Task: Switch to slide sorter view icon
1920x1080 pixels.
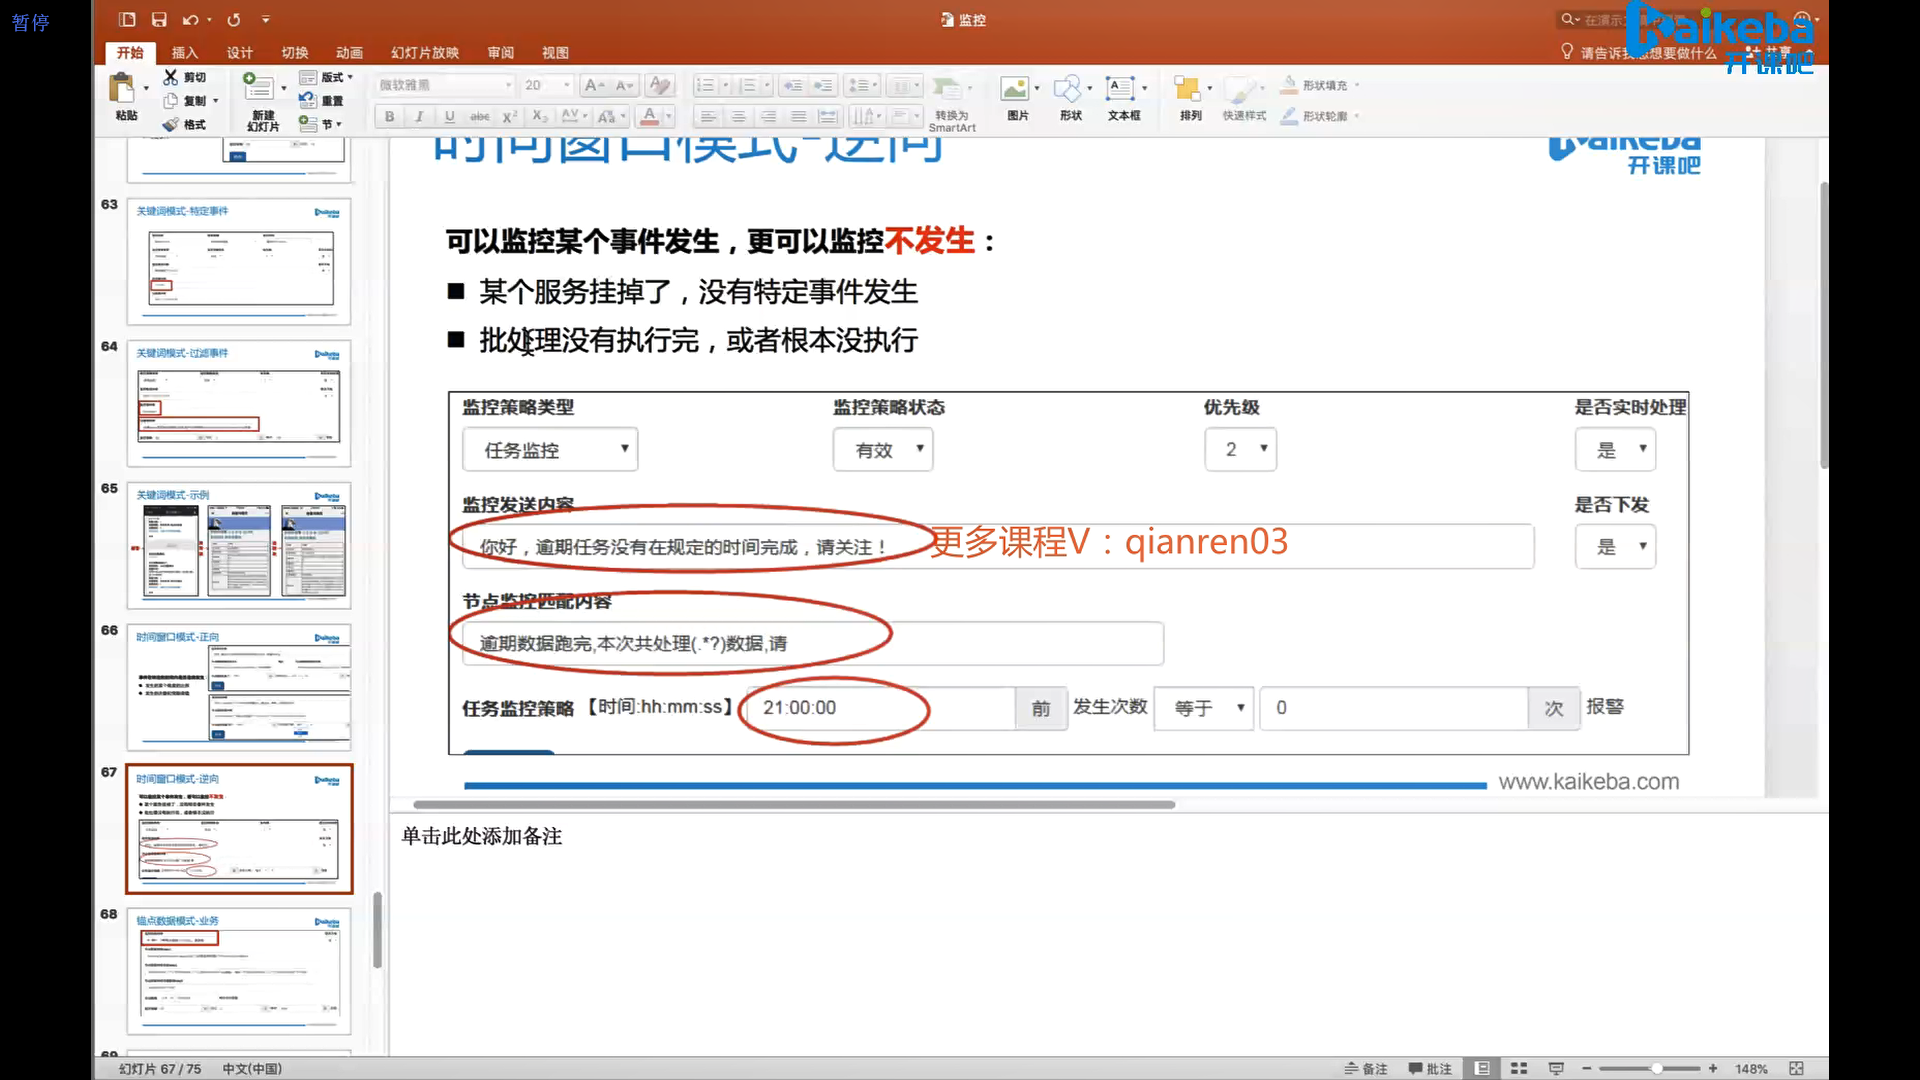Action: pyautogui.click(x=1518, y=1068)
